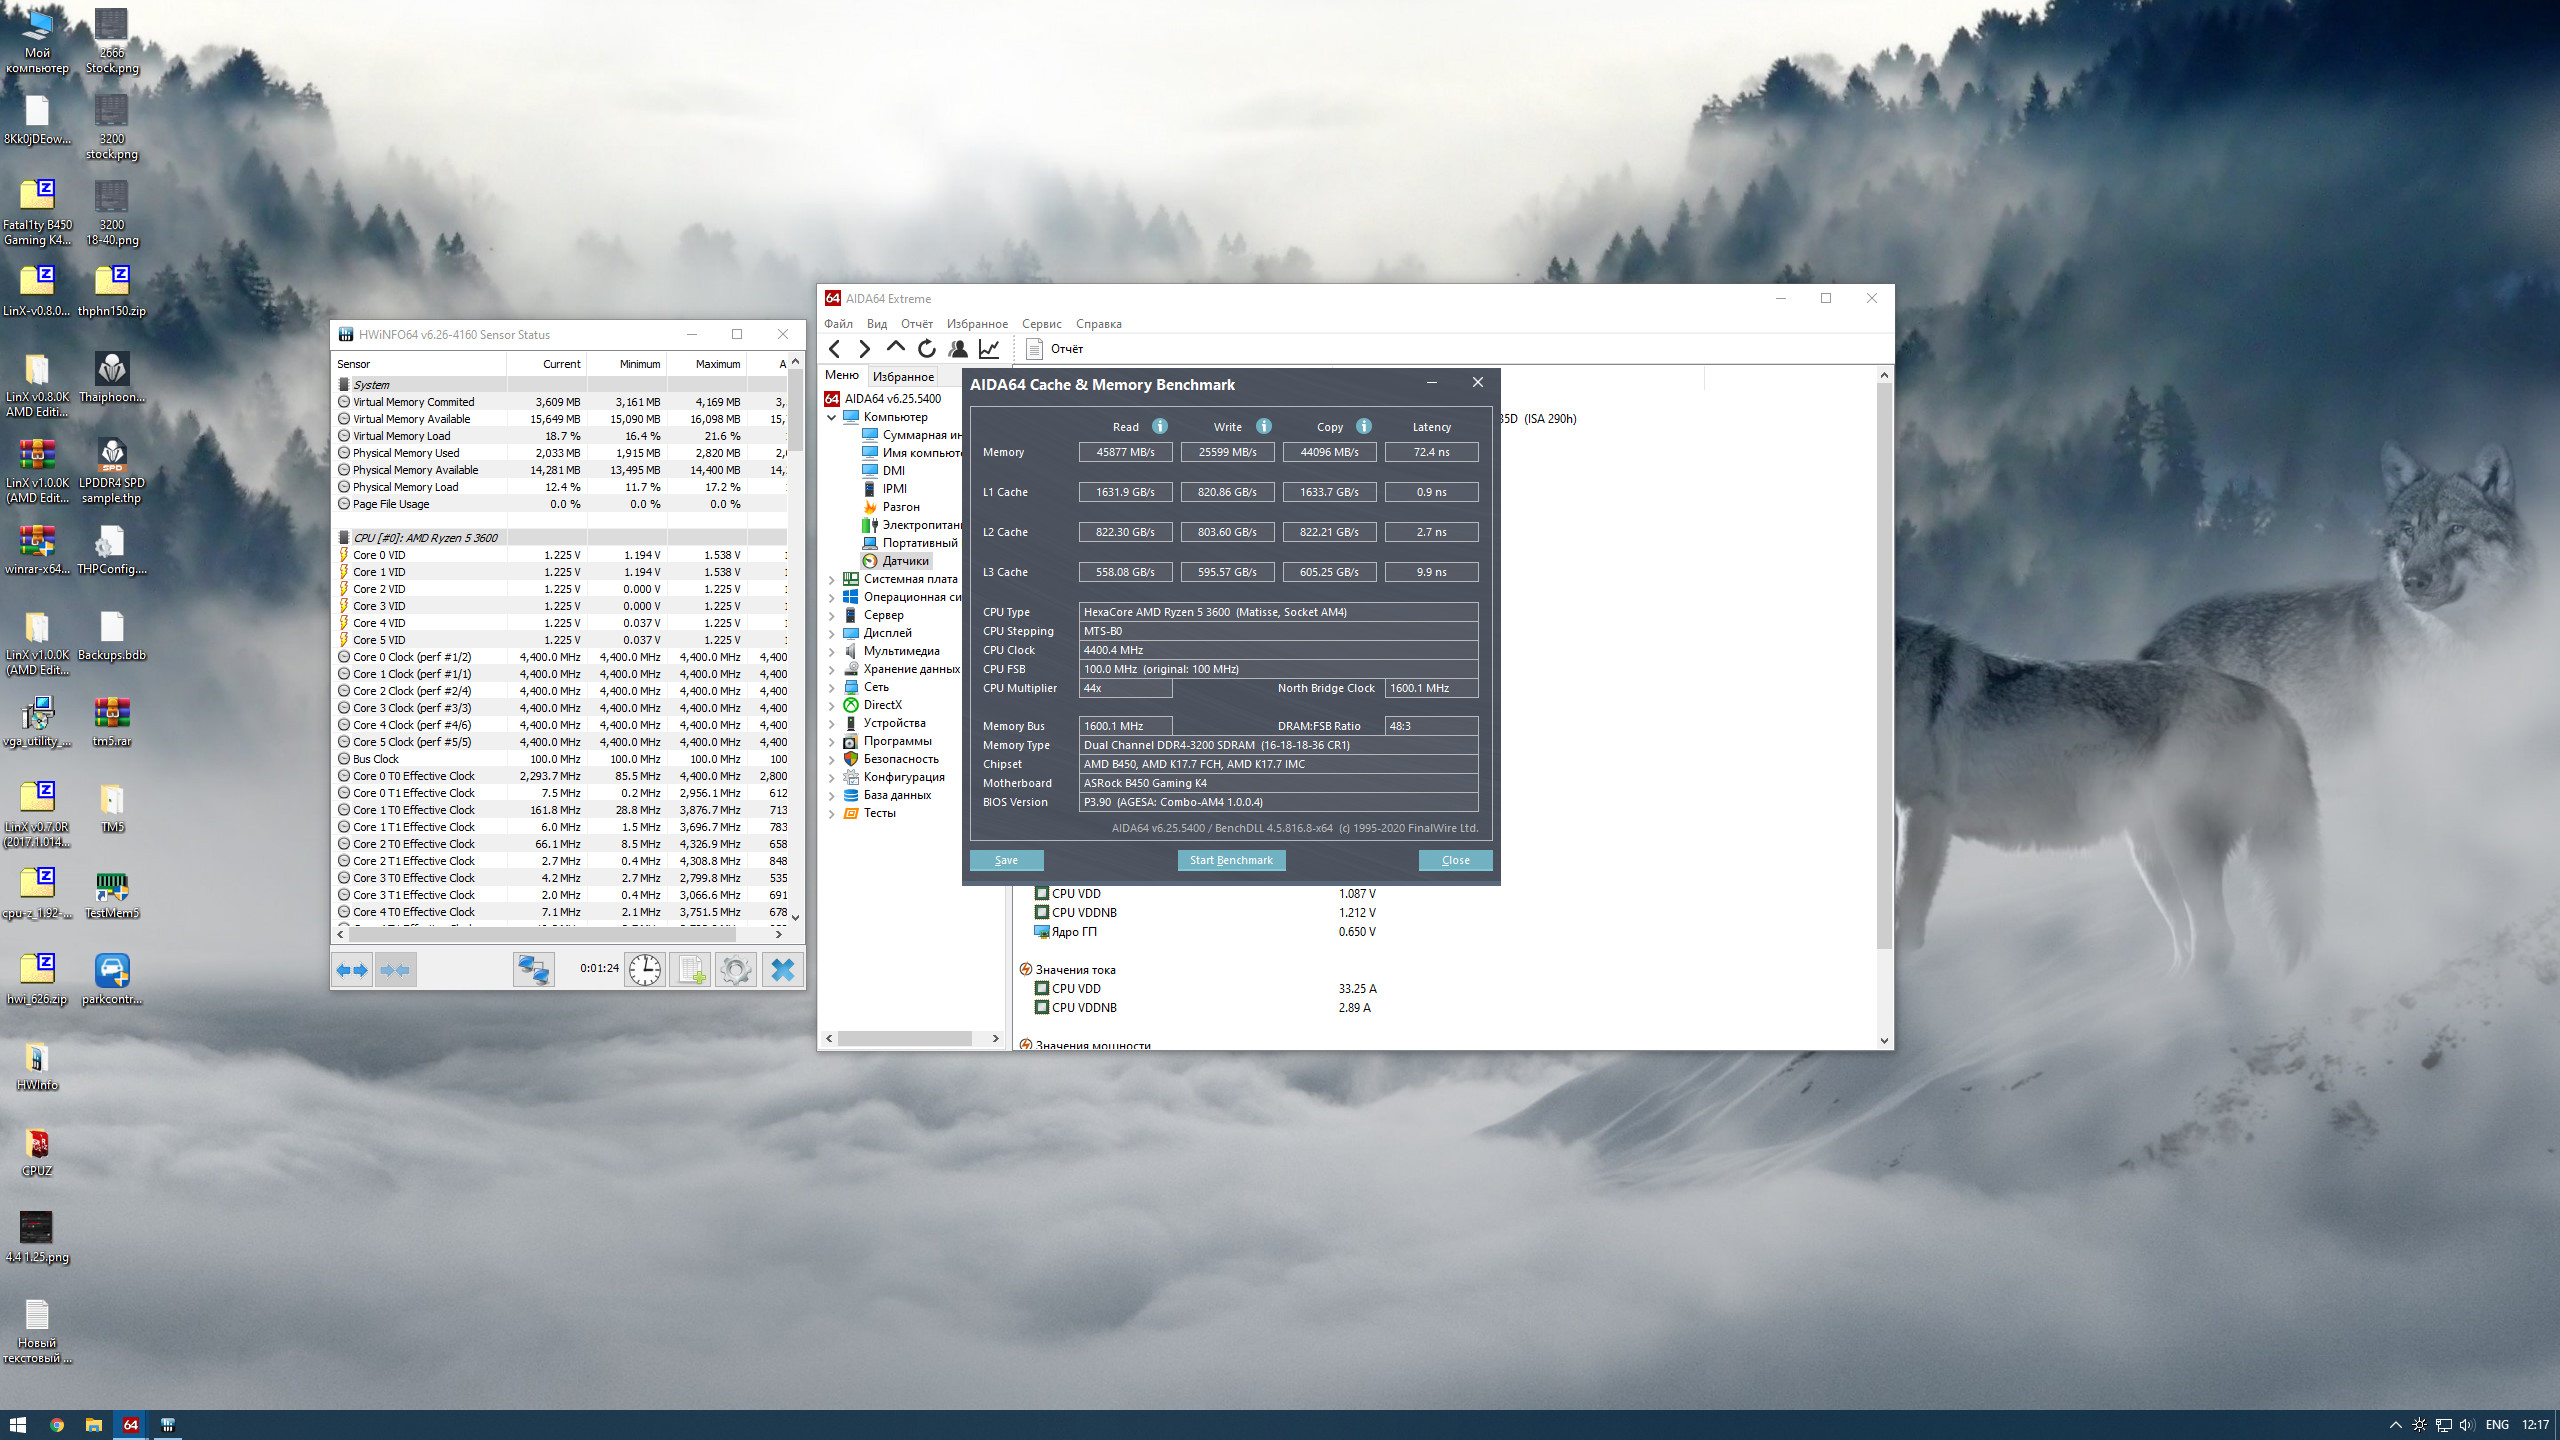2560x1440 pixels.
Task: Click info icon next to Copy
Action: tap(1364, 427)
